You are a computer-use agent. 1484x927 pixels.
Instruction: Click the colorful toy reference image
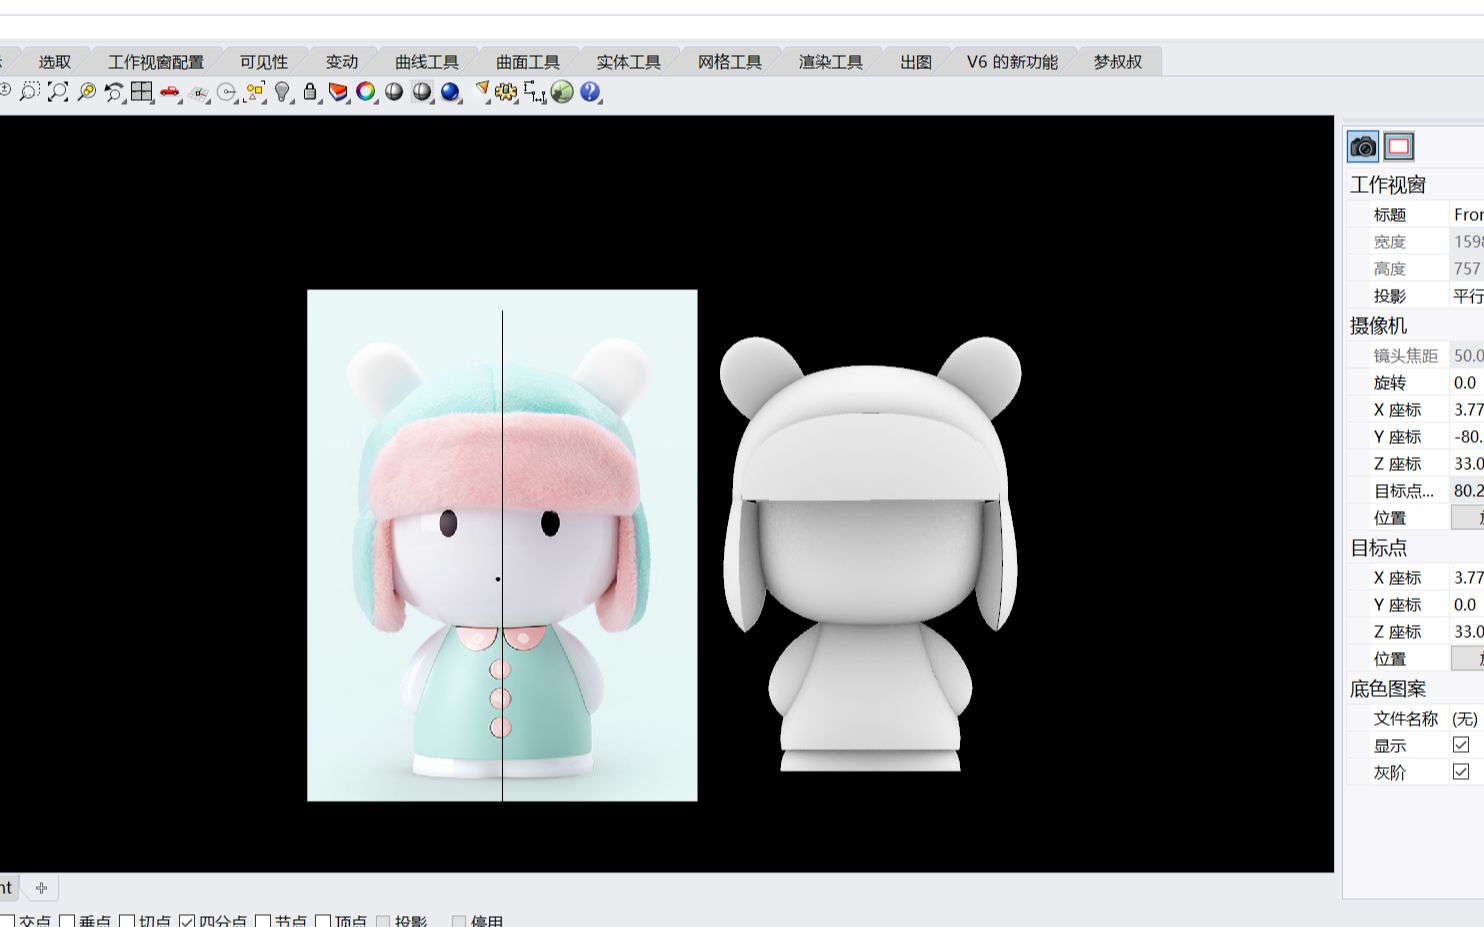click(x=502, y=545)
